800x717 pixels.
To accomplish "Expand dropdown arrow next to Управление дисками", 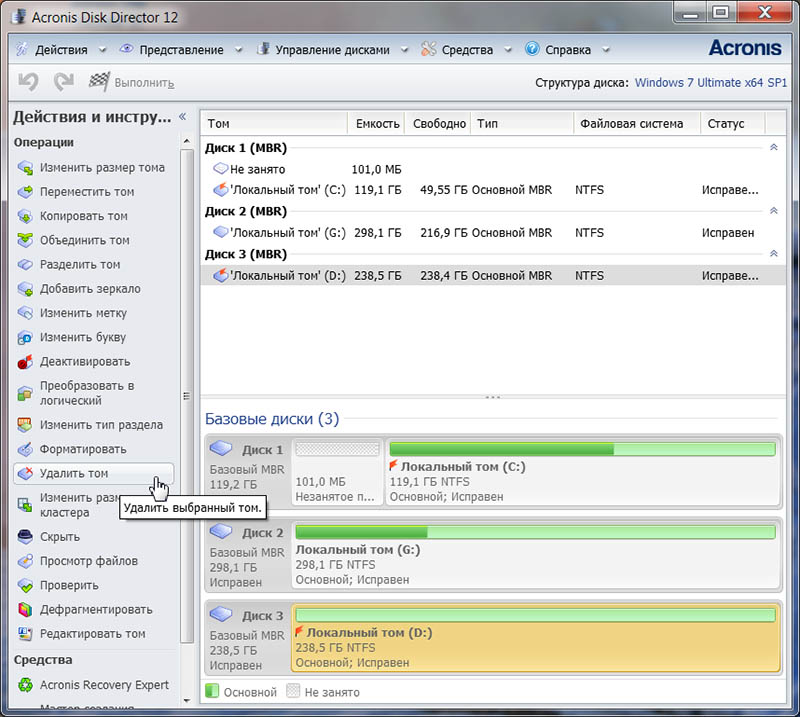I will pyautogui.click(x=405, y=50).
